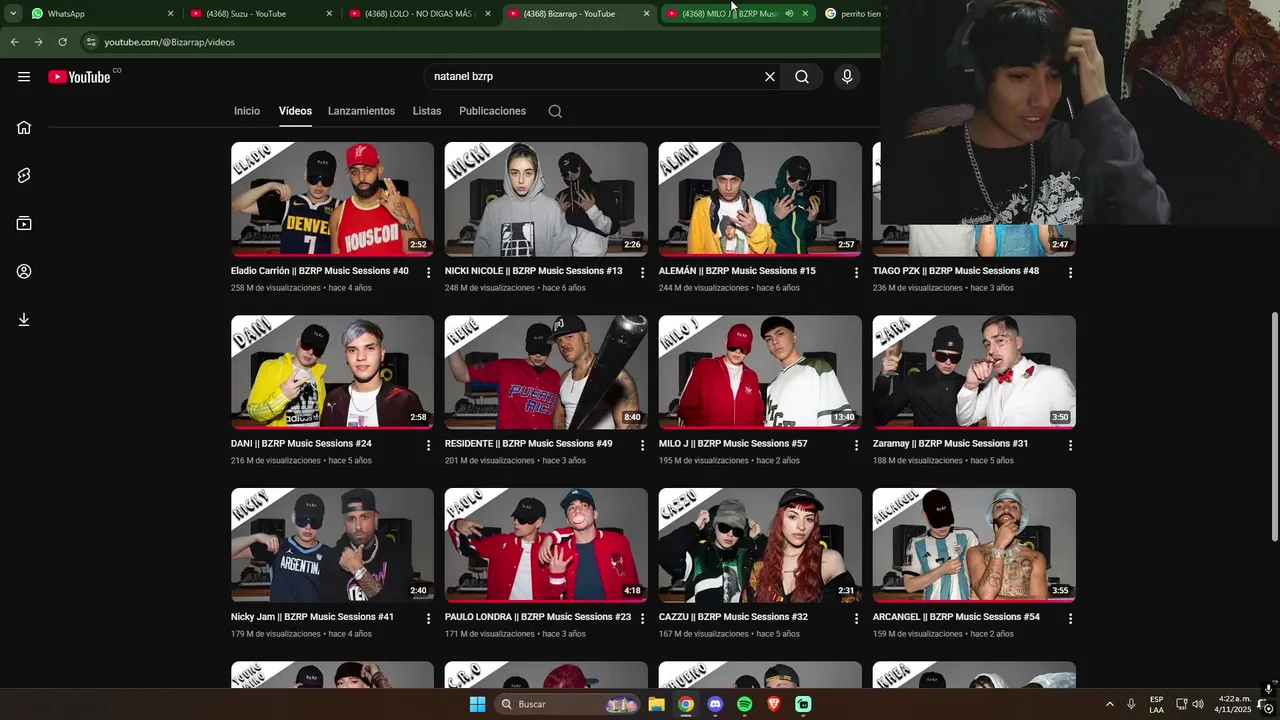Search within the Bizarrap channel
The height and width of the screenshot is (720, 1280).
555,111
